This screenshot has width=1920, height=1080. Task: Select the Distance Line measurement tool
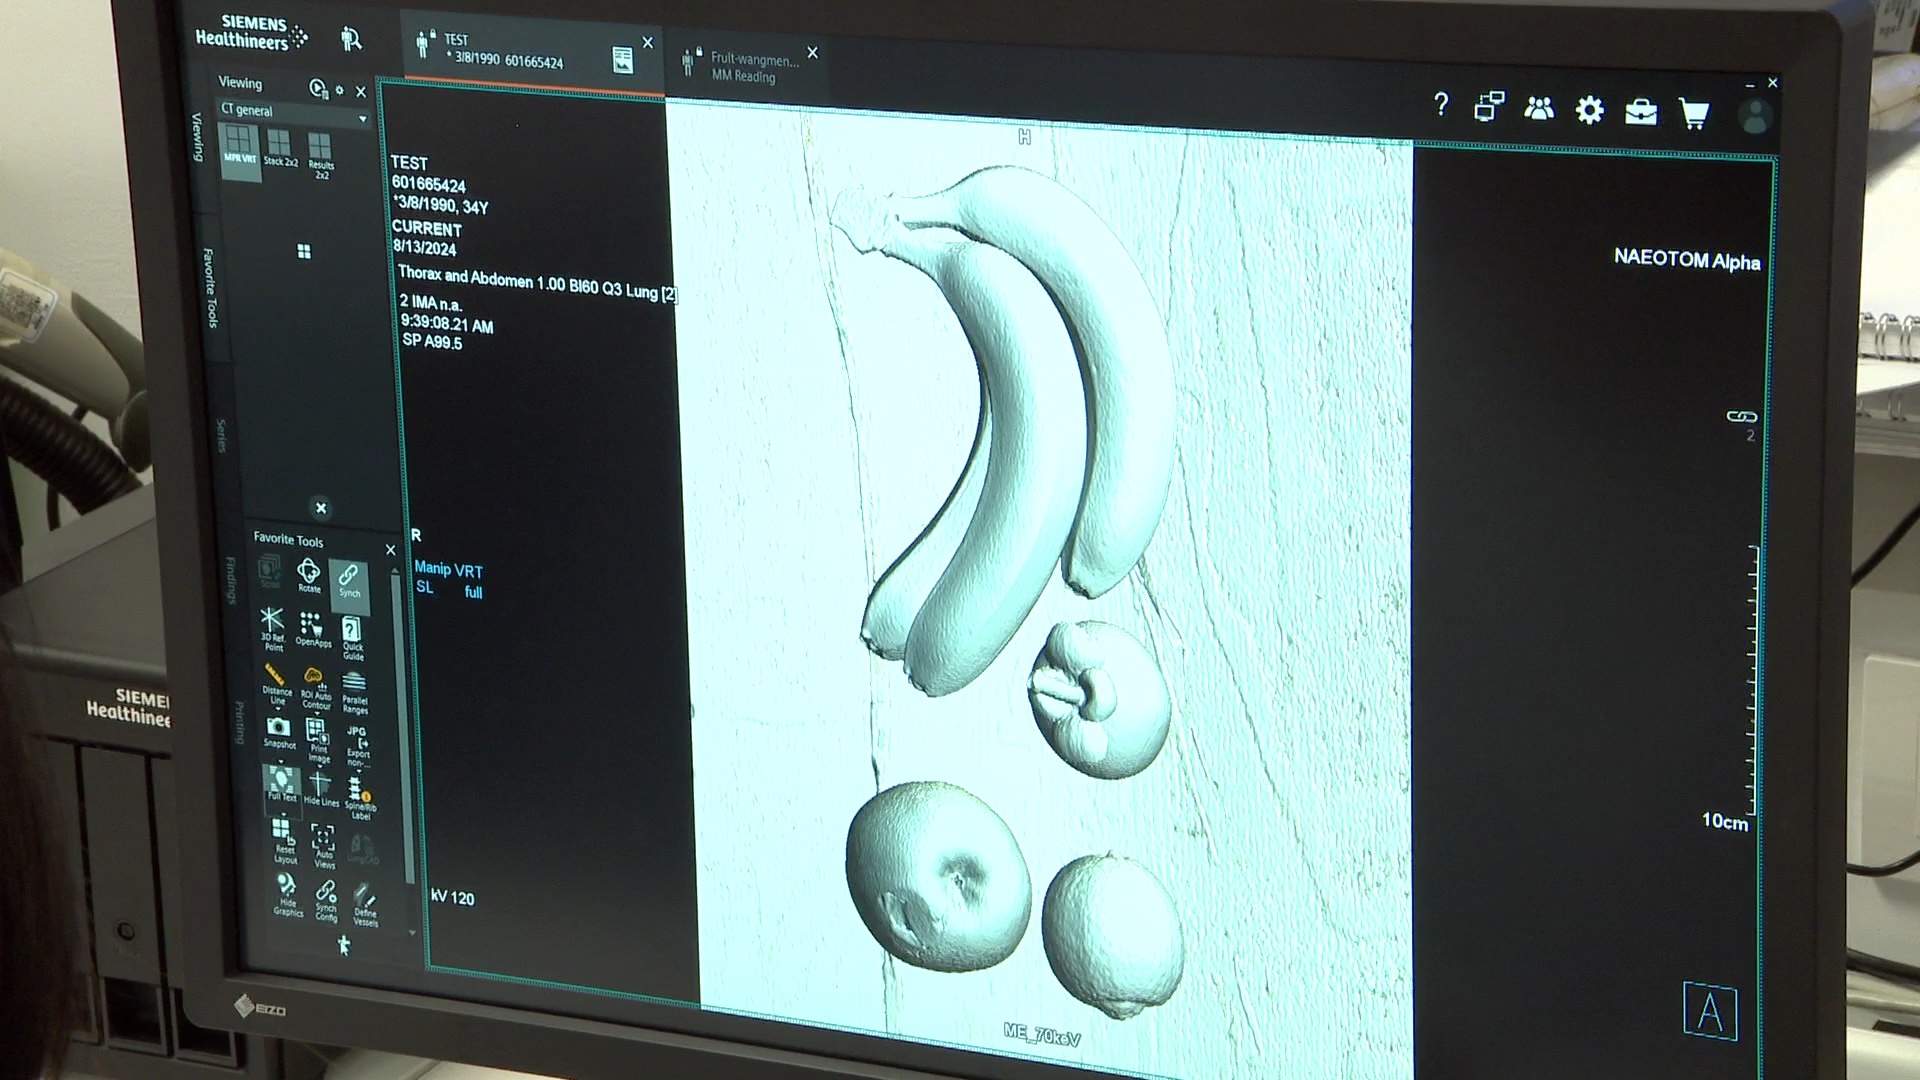pos(275,680)
